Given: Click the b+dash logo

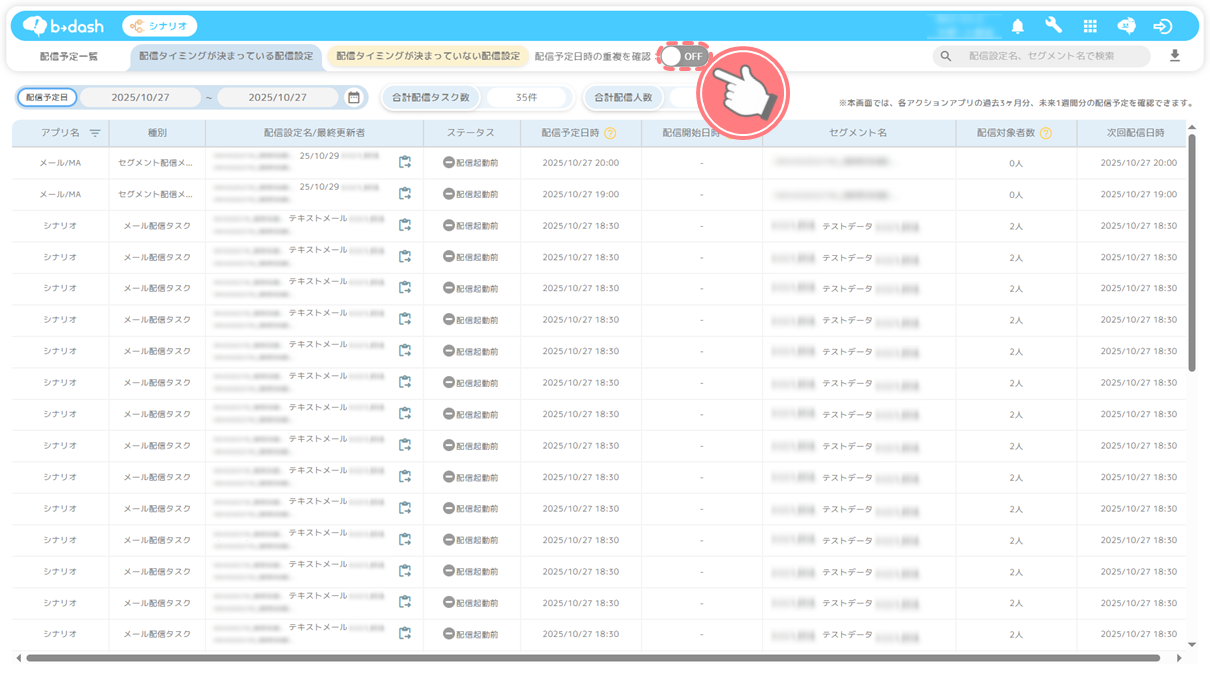Looking at the screenshot, I should tap(64, 27).
